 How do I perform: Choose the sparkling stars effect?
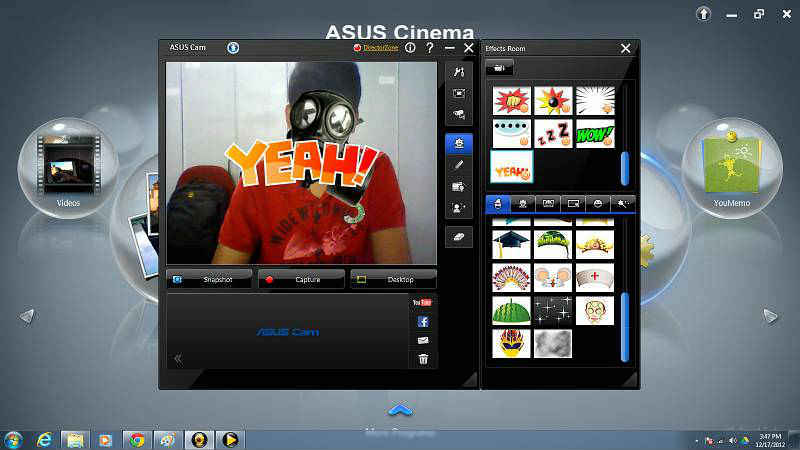tap(553, 310)
